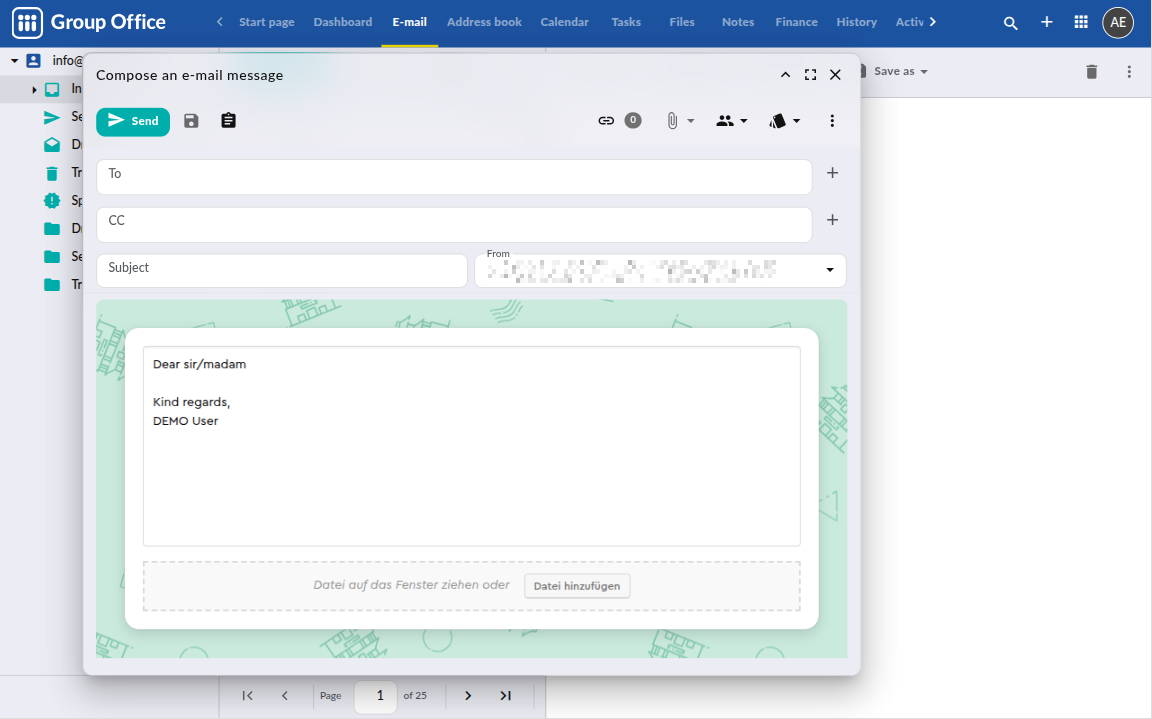
Task: Switch to the Calendar tab
Action: click(x=564, y=22)
